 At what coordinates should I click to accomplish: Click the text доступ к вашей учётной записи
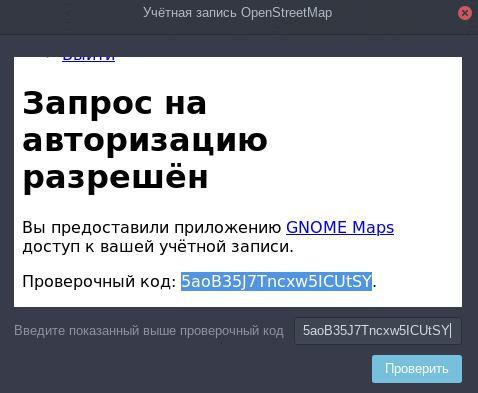click(158, 247)
